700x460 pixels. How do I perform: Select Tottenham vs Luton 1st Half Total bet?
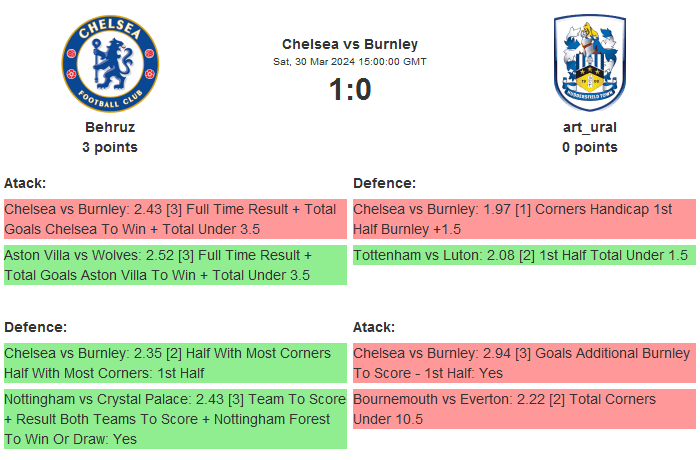pyautogui.click(x=524, y=255)
